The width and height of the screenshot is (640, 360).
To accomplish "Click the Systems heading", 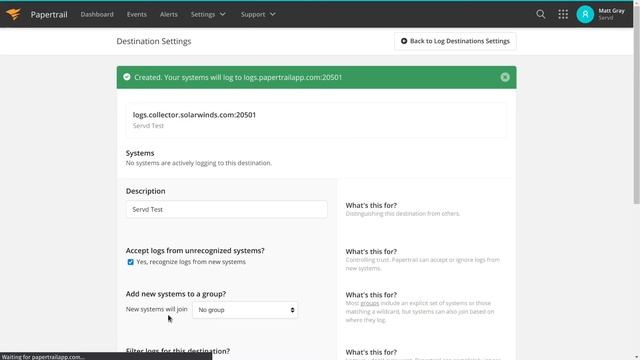I will [140, 153].
